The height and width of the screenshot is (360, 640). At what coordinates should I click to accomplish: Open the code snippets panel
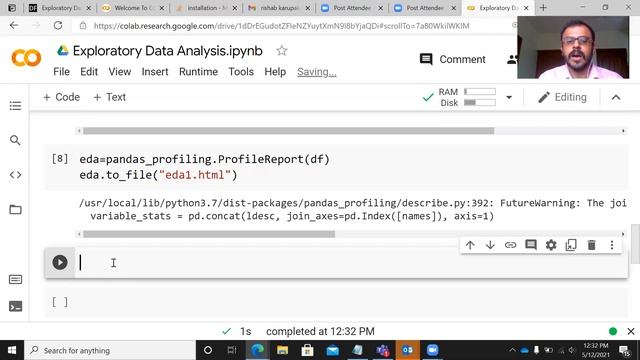tap(15, 175)
